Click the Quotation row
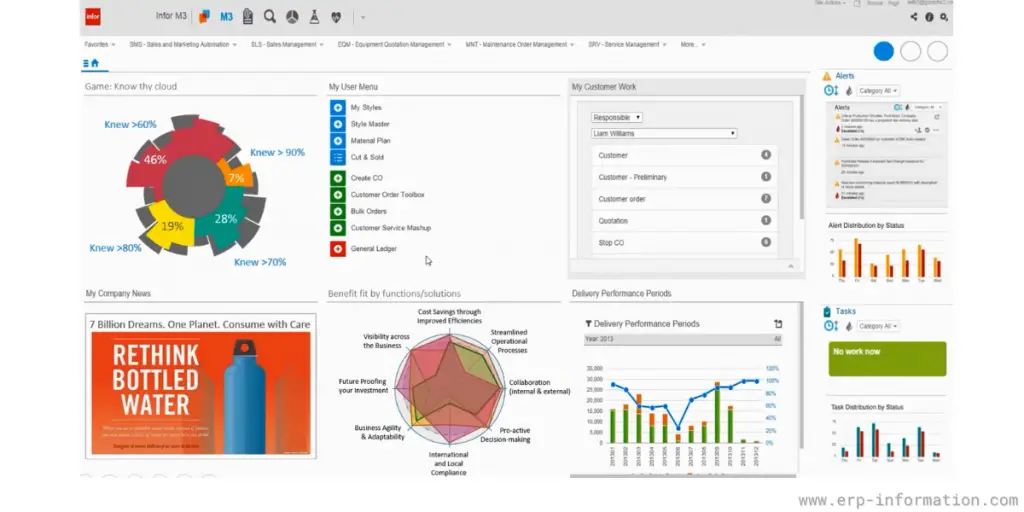1024x512 pixels. [x=684, y=221]
